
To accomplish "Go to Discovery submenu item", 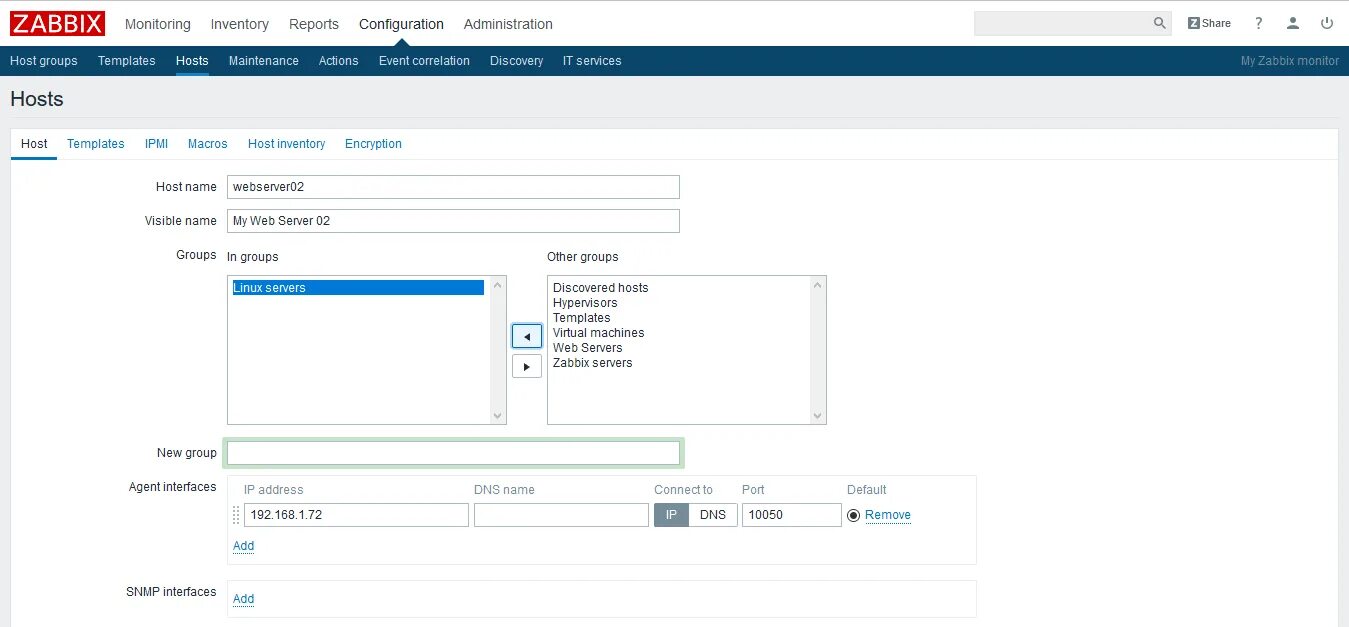I will (517, 61).
